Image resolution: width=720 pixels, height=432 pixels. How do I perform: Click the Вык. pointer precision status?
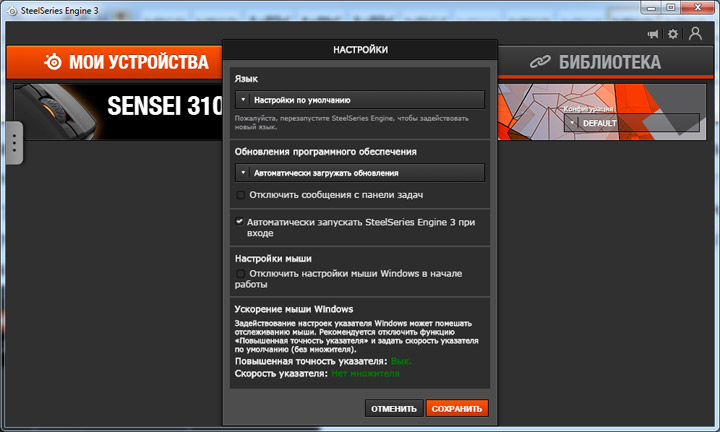click(x=401, y=361)
